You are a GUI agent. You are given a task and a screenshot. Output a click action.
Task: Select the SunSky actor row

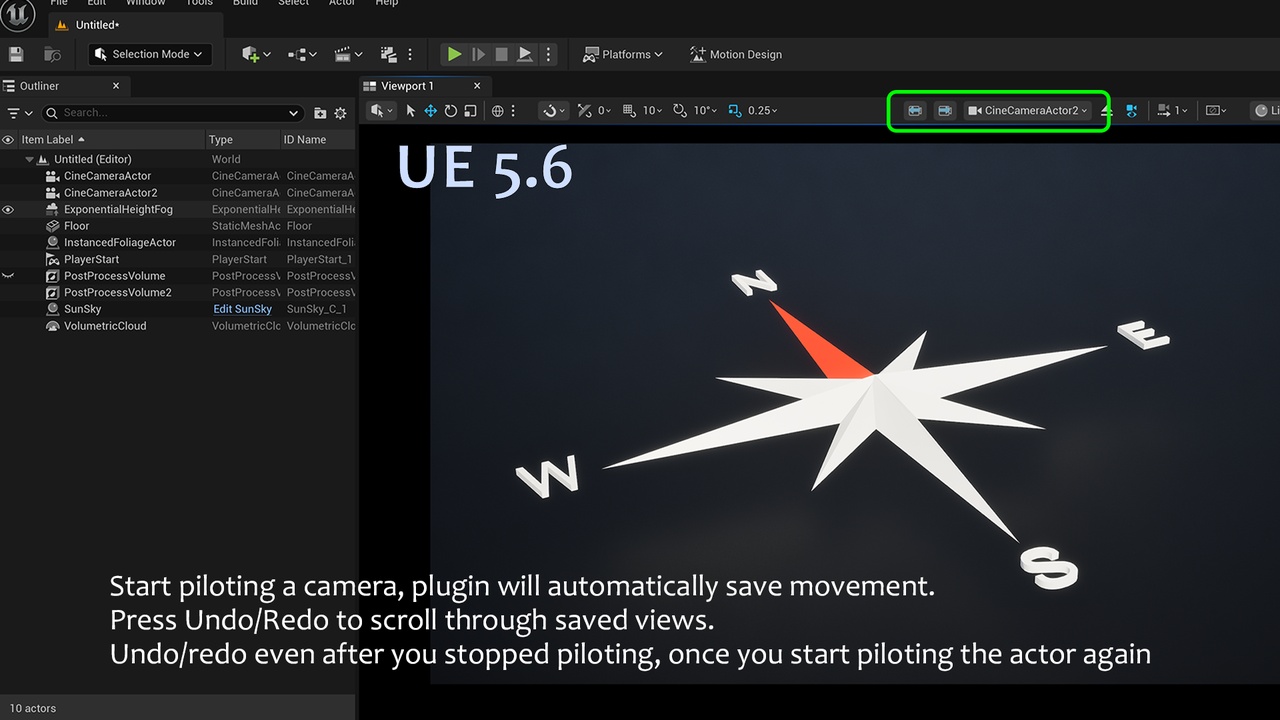178,309
